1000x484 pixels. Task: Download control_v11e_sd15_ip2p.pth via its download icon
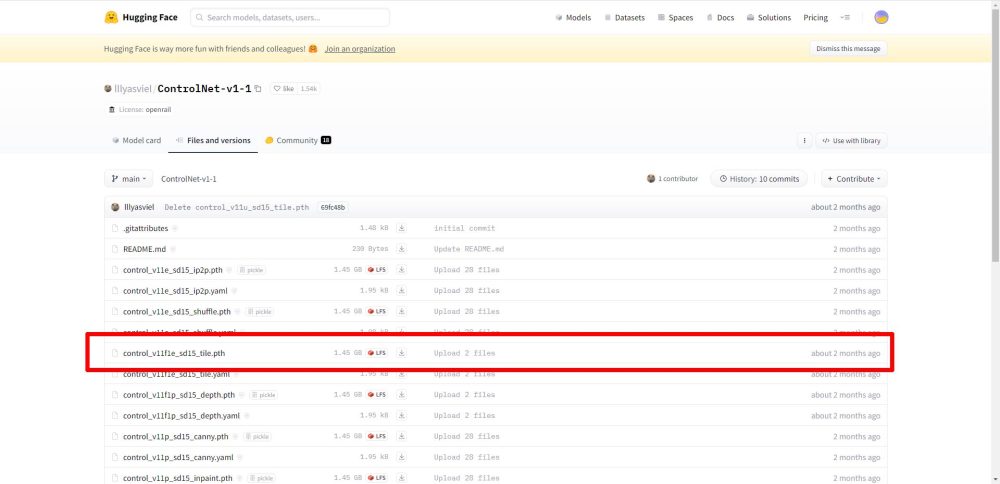[x=402, y=270]
